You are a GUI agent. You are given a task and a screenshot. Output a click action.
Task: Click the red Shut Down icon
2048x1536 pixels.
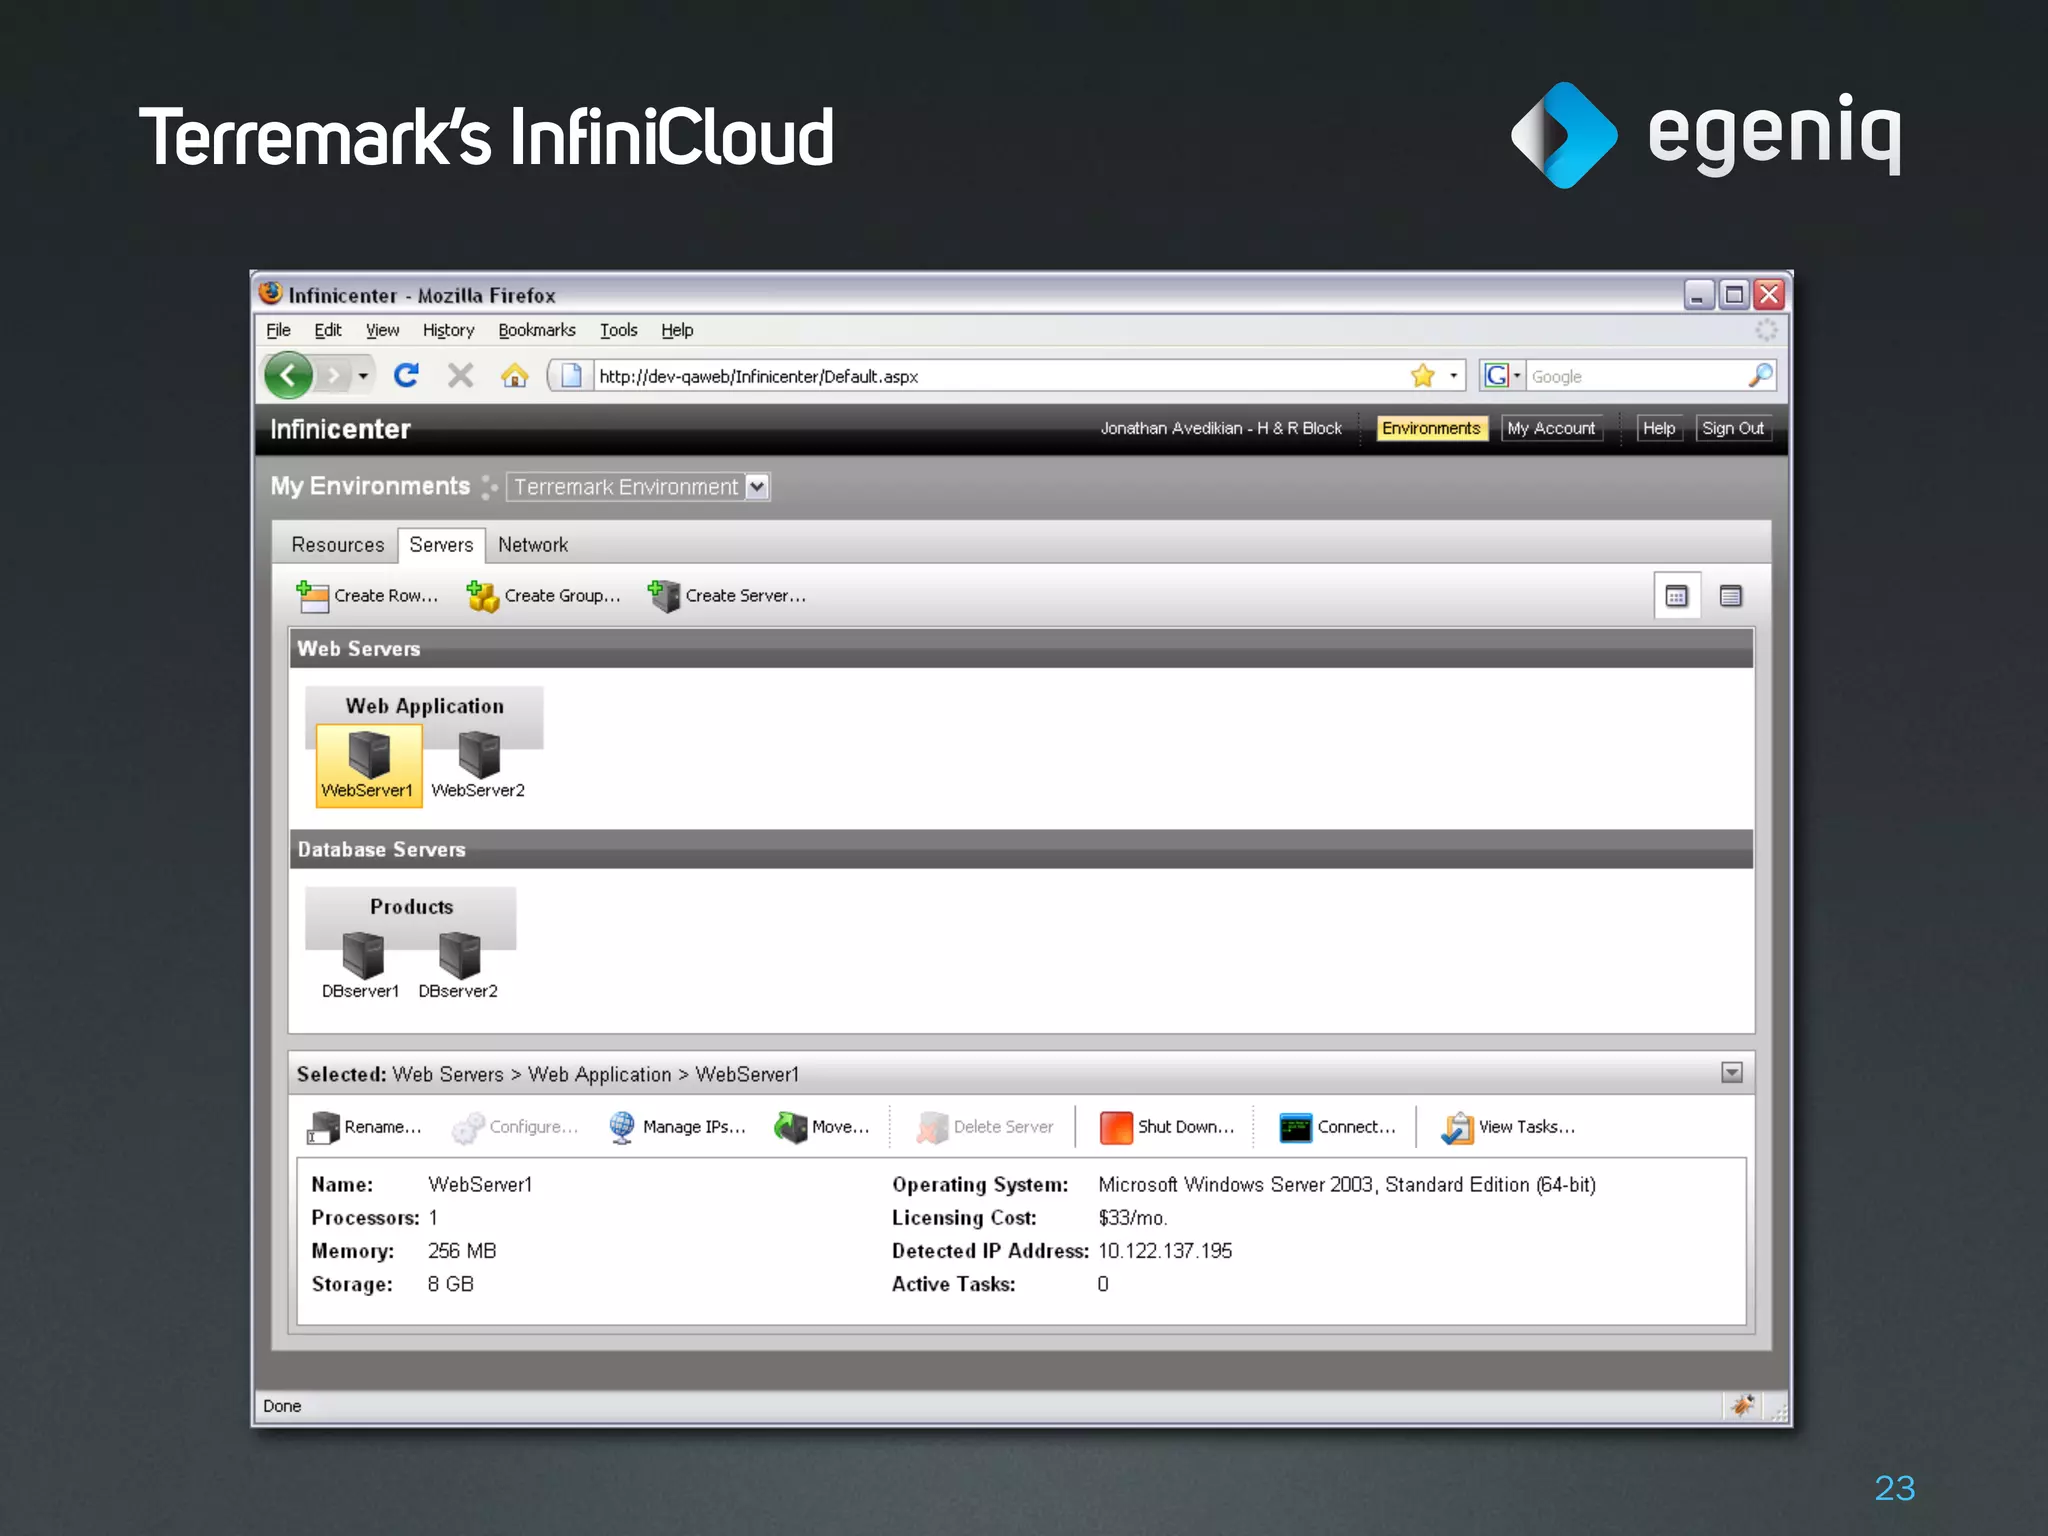coord(1116,1128)
